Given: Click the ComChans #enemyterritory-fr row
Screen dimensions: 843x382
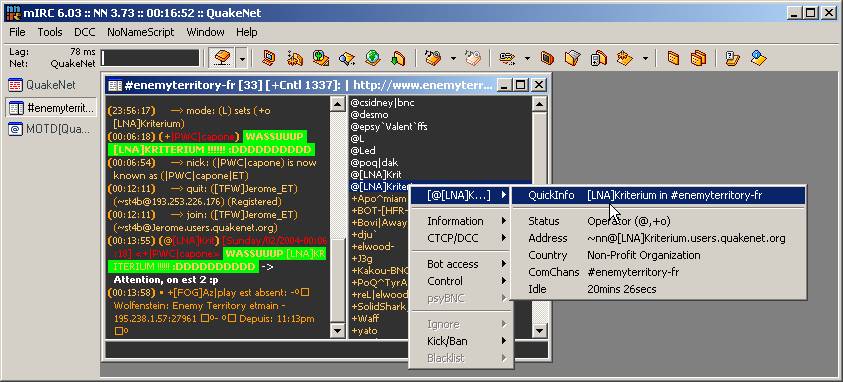Looking at the screenshot, I should pyautogui.click(x=658, y=272).
